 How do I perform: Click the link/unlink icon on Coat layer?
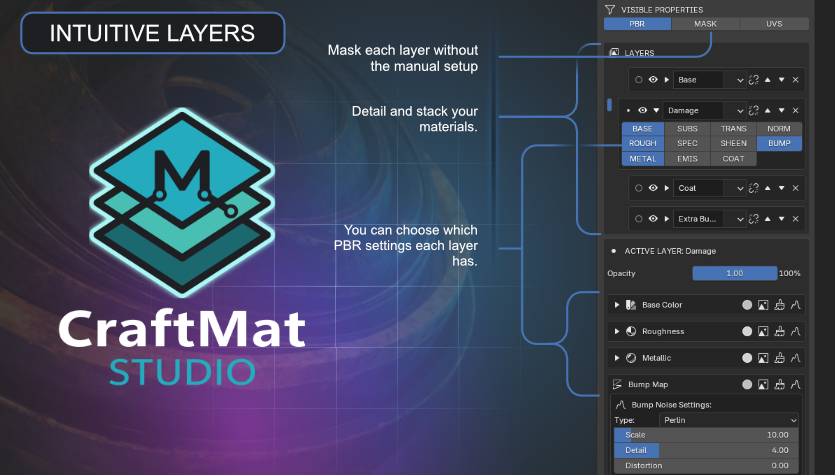754,188
